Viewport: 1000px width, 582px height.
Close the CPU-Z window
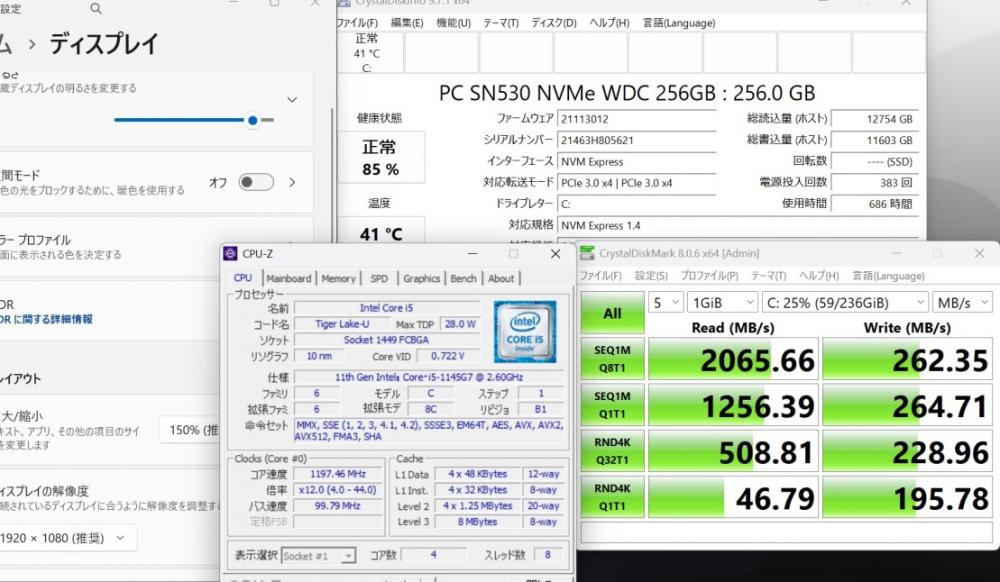tap(555, 254)
